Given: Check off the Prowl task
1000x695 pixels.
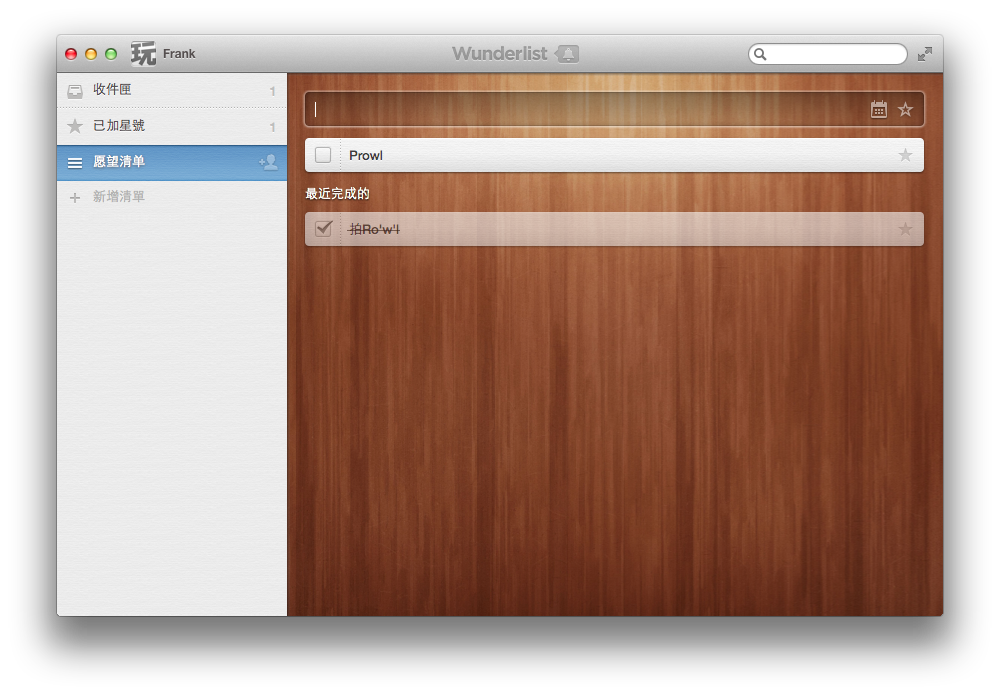Looking at the screenshot, I should pos(323,155).
